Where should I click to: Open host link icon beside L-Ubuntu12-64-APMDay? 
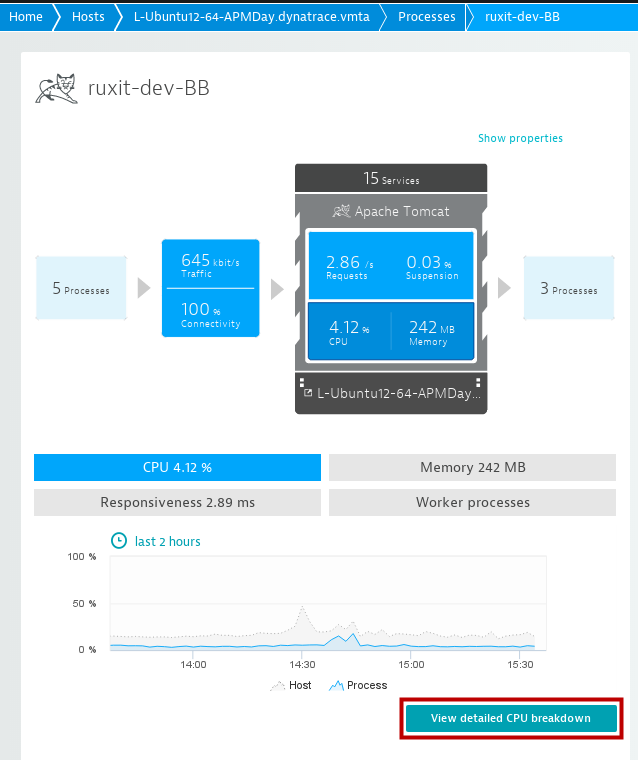[x=308, y=393]
